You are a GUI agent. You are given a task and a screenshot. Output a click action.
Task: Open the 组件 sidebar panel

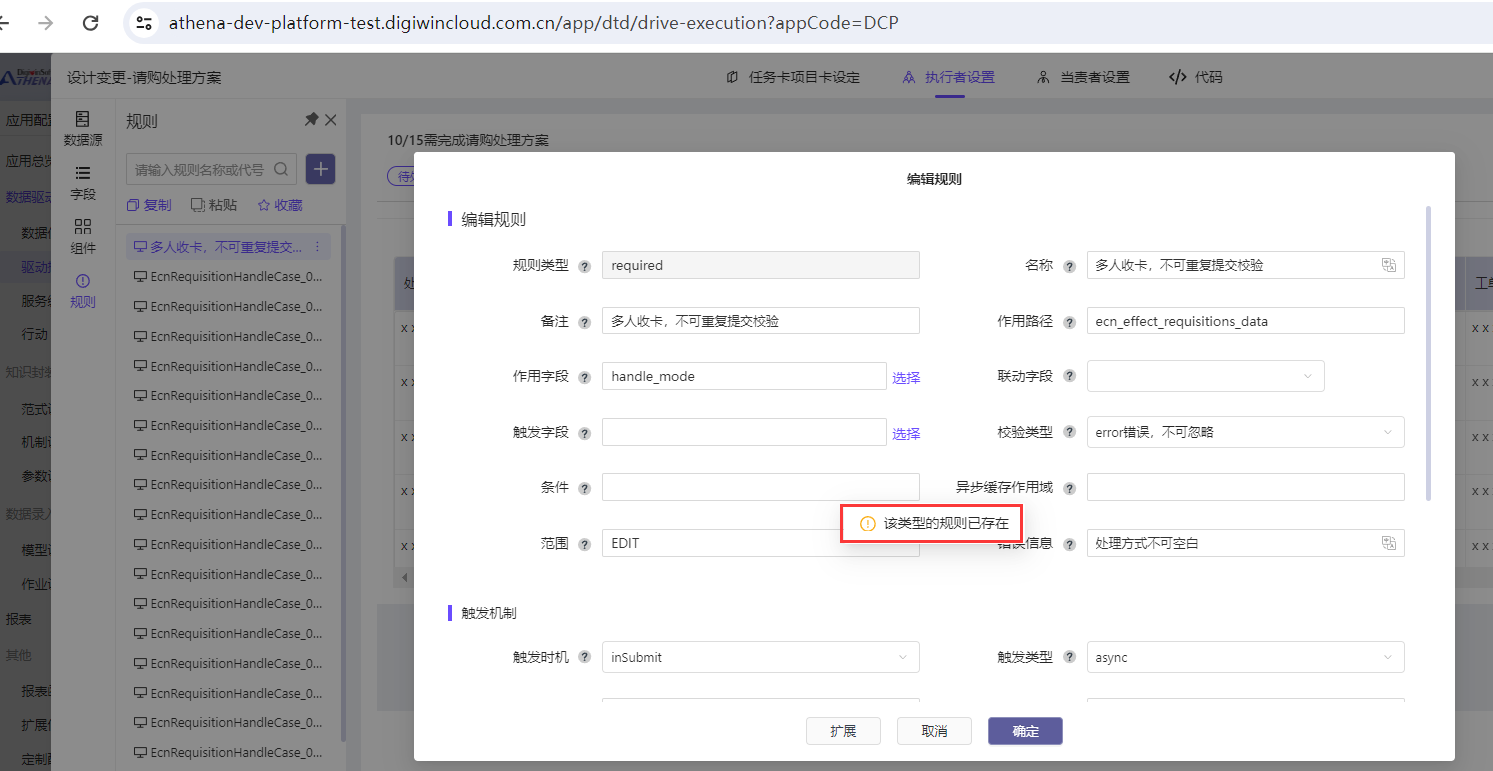83,237
